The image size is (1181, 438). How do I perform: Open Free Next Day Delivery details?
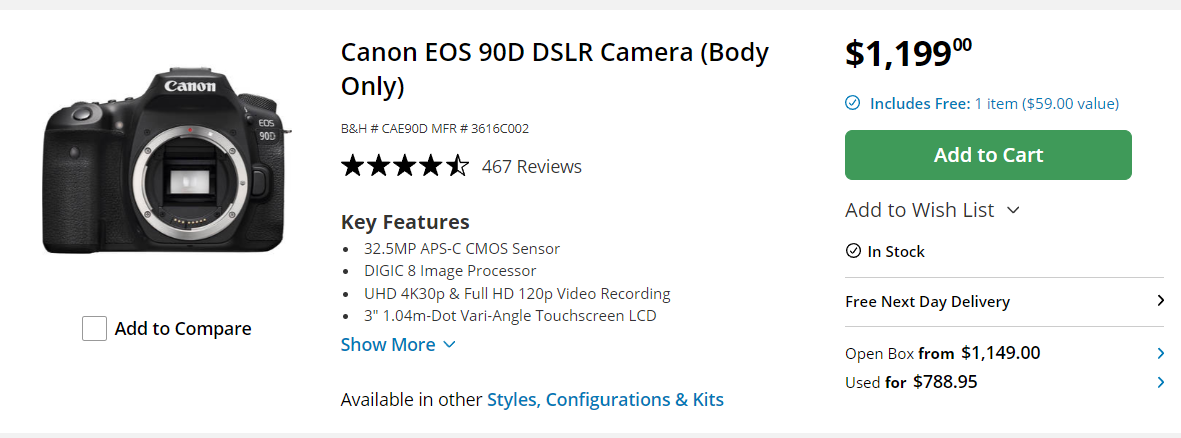point(1005,302)
